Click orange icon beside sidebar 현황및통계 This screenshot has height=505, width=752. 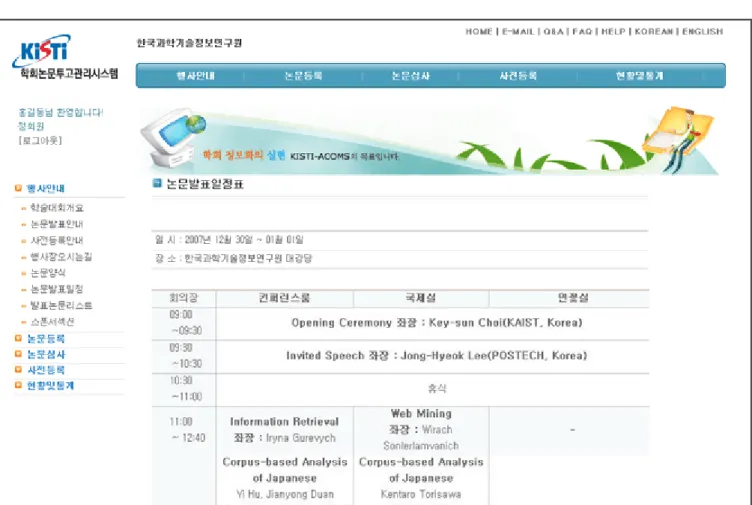pos(18,385)
